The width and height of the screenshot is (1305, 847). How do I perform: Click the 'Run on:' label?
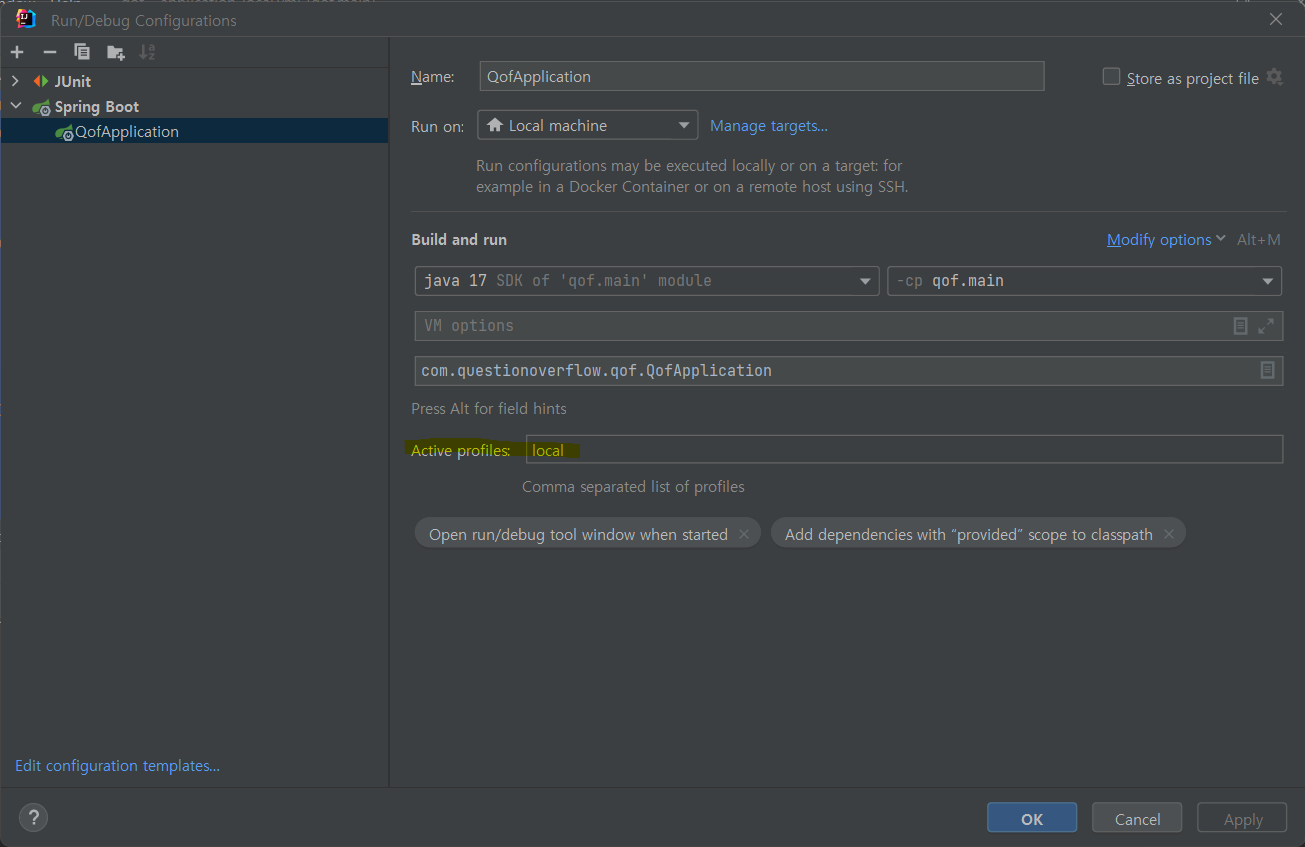pyautogui.click(x=438, y=126)
